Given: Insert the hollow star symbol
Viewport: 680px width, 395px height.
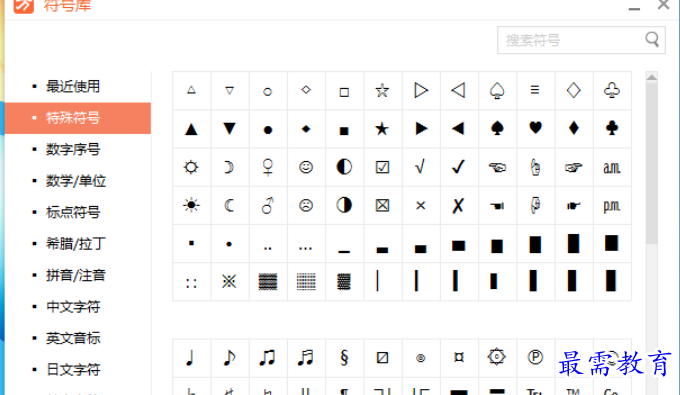Looking at the screenshot, I should [382, 91].
